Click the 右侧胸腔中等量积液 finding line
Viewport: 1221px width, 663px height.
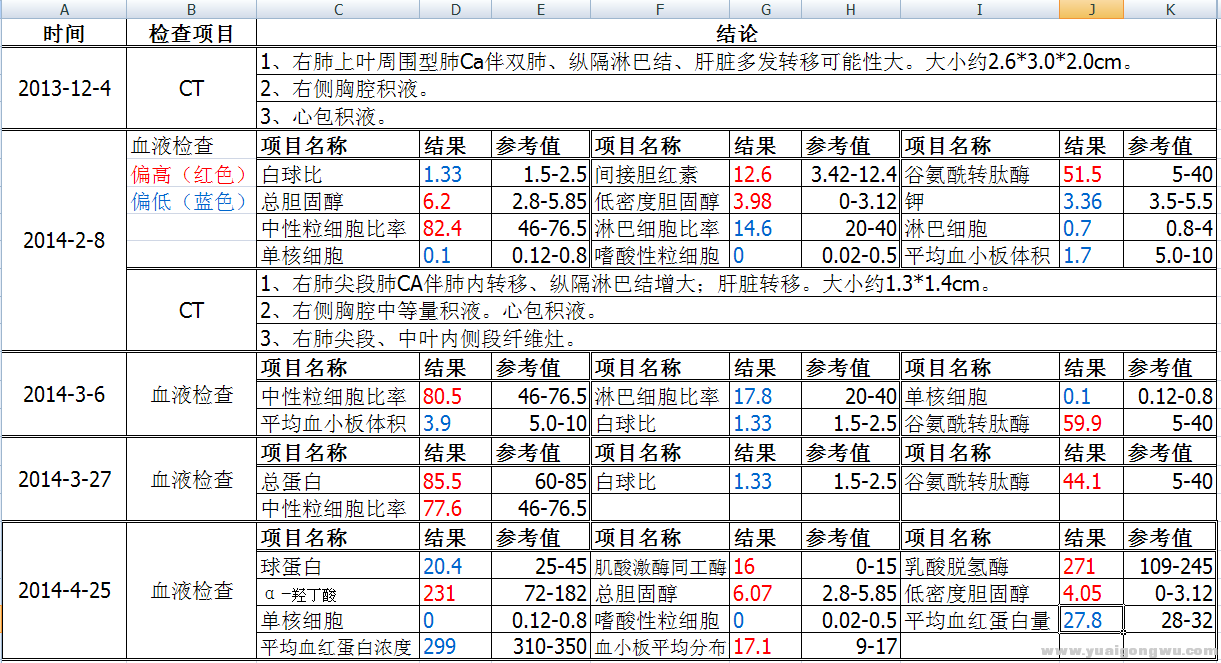point(737,310)
